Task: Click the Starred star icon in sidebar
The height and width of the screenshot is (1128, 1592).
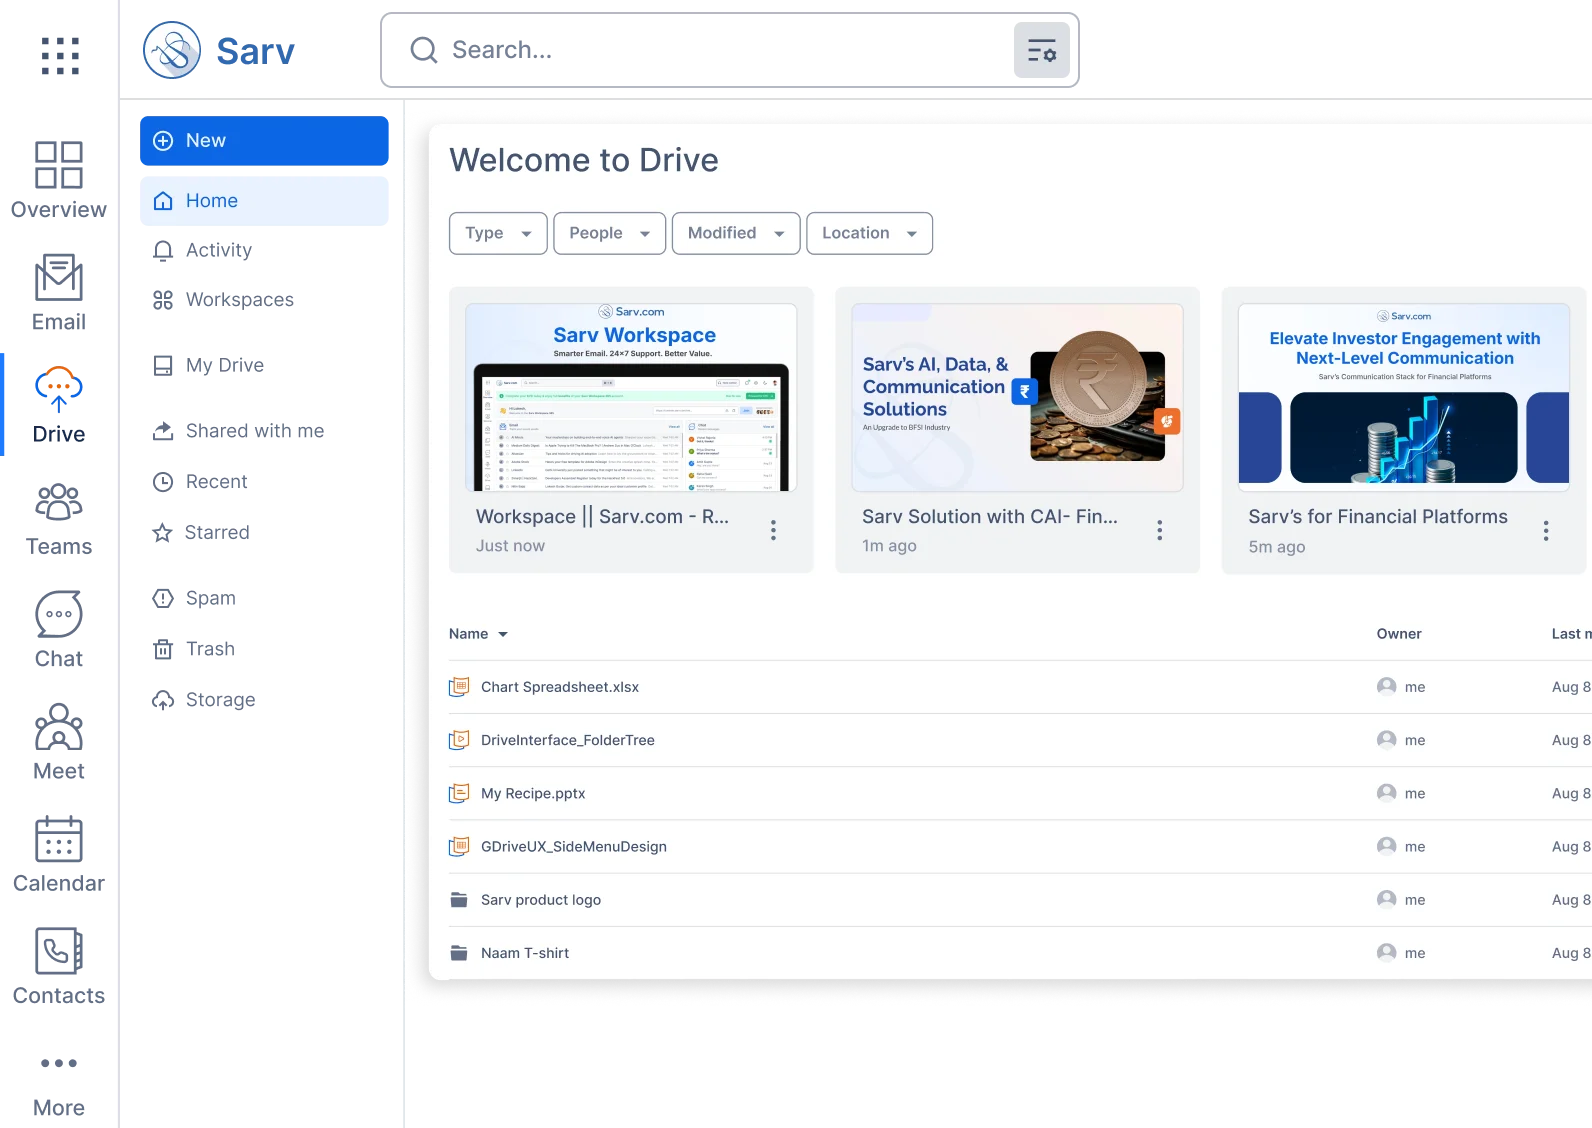Action: point(162,533)
